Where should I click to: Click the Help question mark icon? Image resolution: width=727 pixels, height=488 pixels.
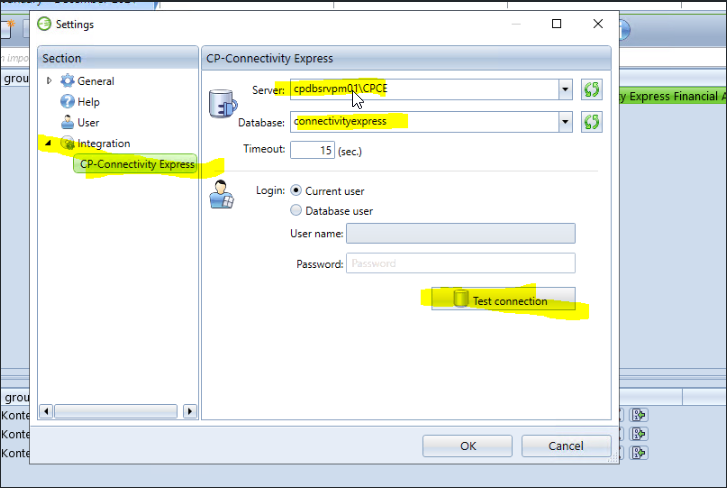coord(68,102)
